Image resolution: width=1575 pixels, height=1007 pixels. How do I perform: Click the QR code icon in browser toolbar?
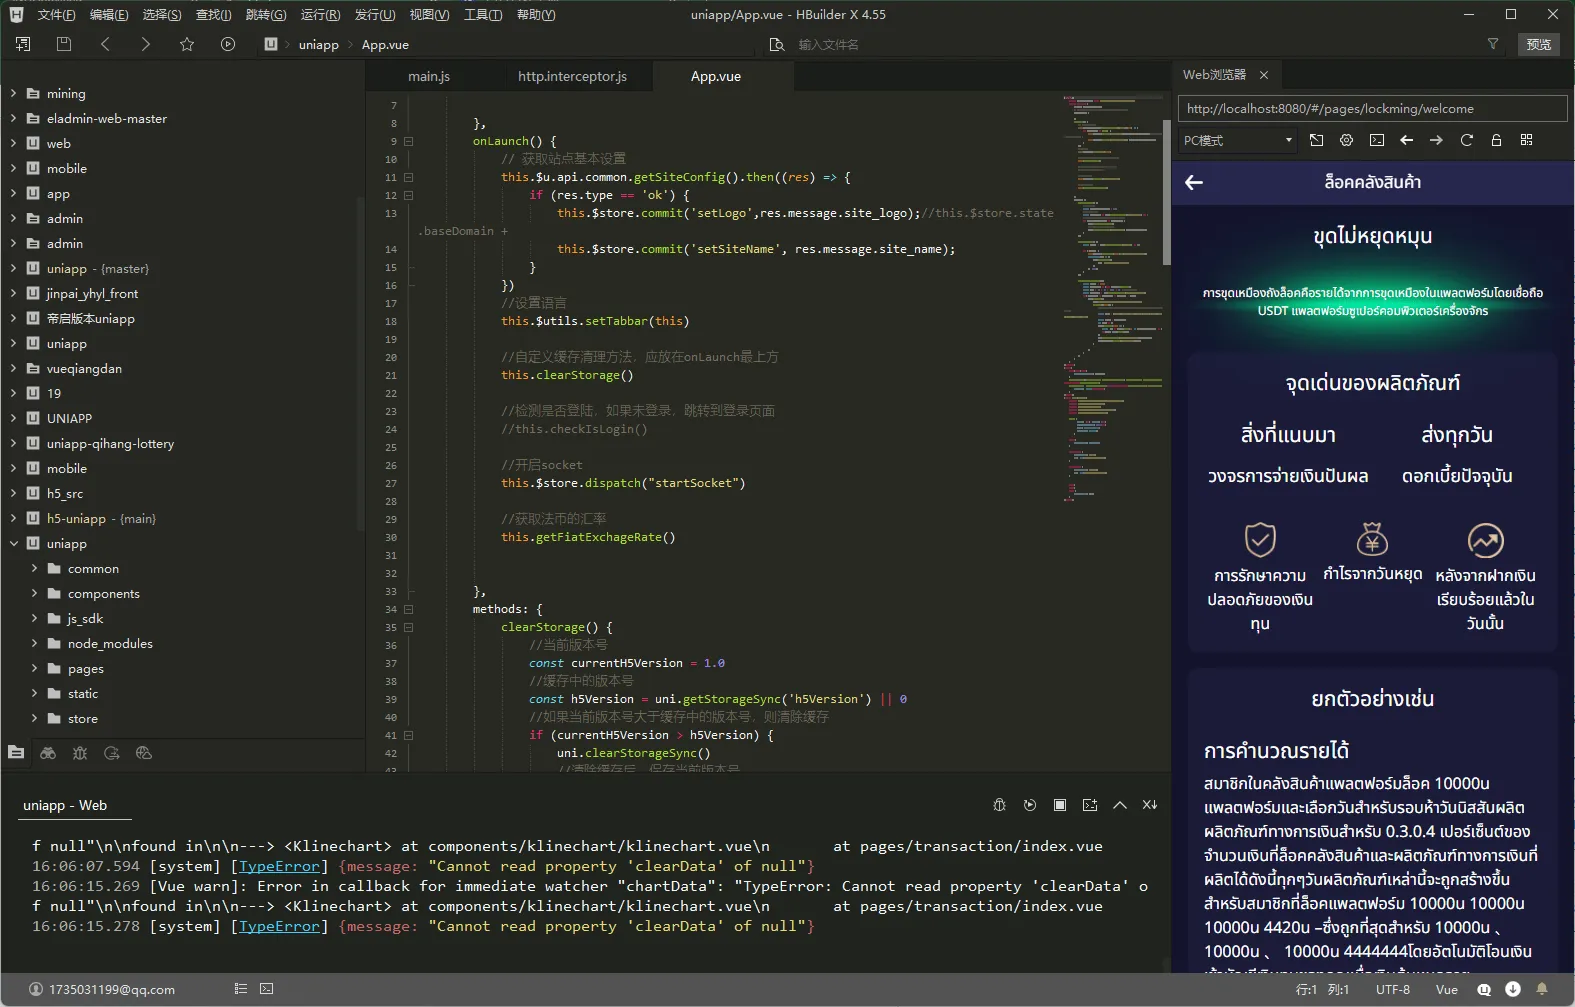pos(1526,140)
